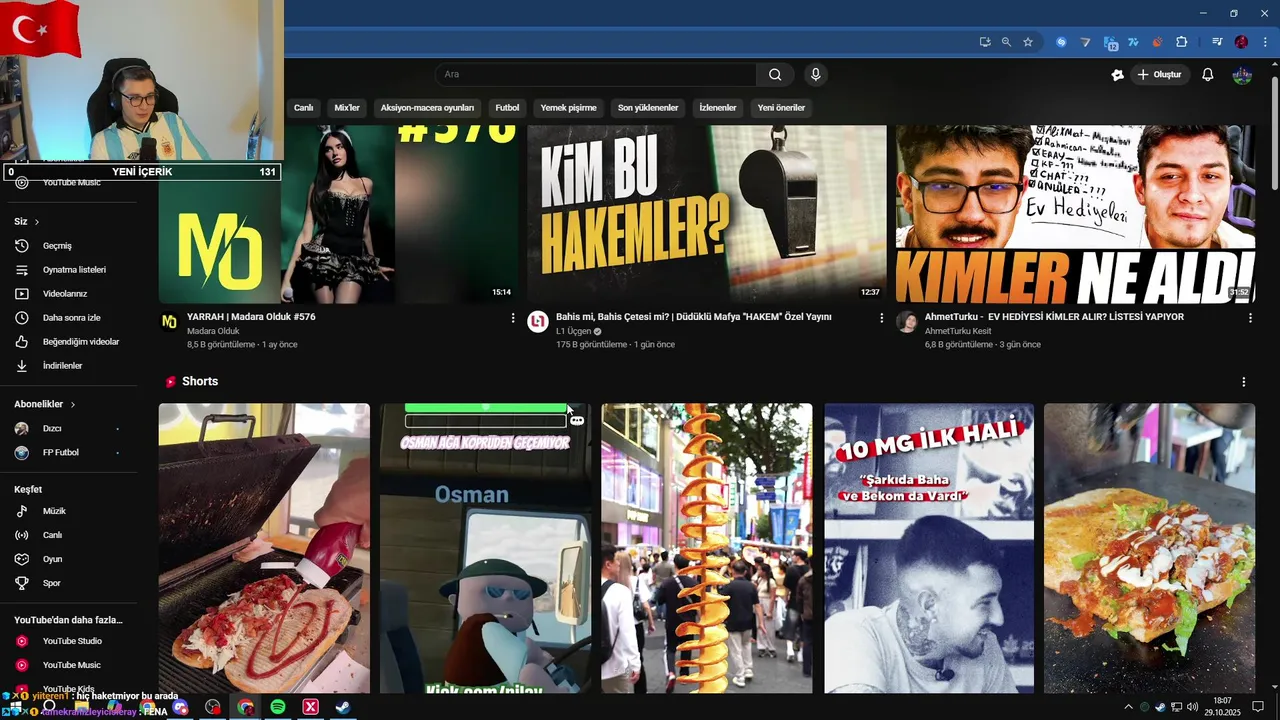This screenshot has height=720, width=1280.
Task: Select the İzlenenler filter chip
Action: (x=718, y=107)
